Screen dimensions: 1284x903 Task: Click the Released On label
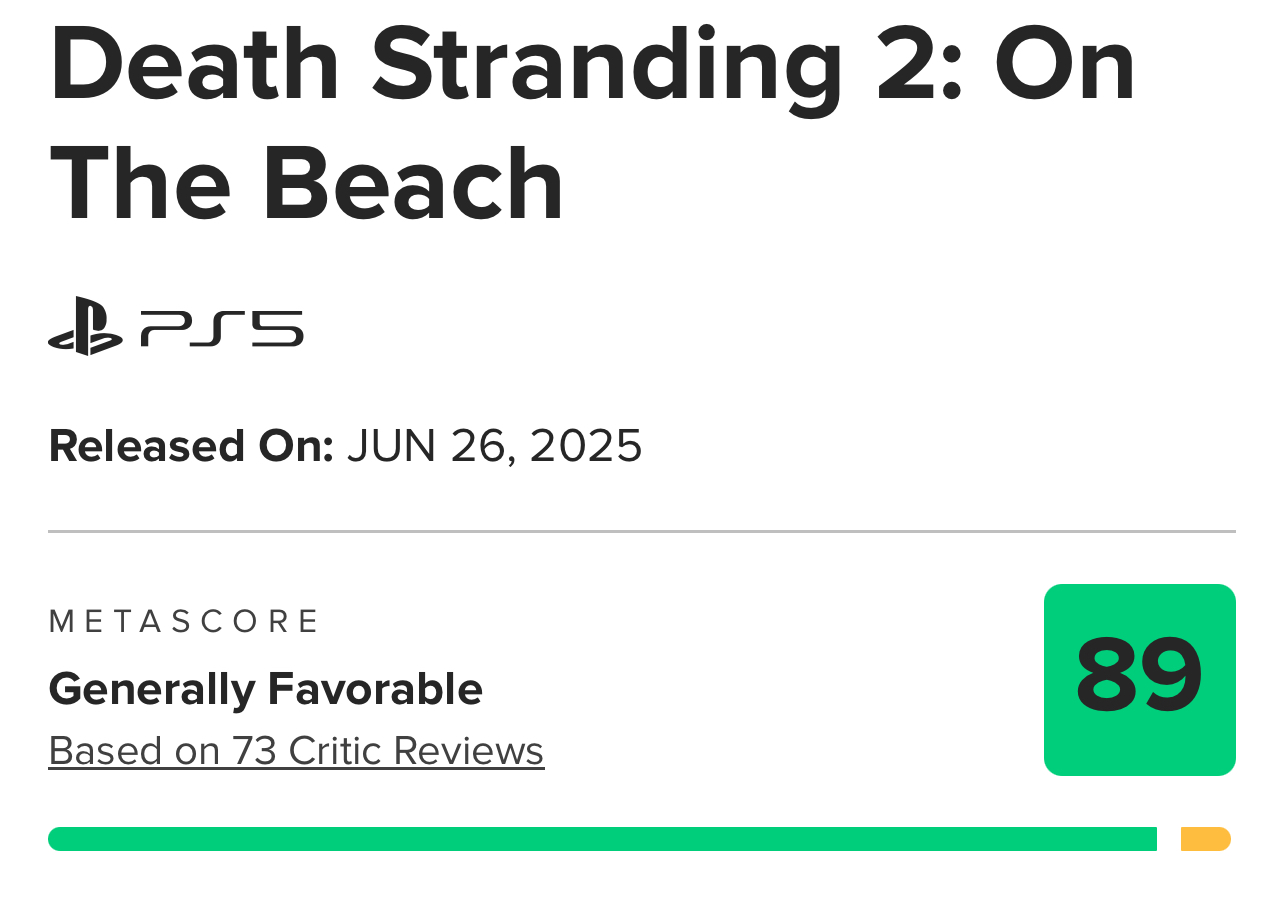[191, 446]
